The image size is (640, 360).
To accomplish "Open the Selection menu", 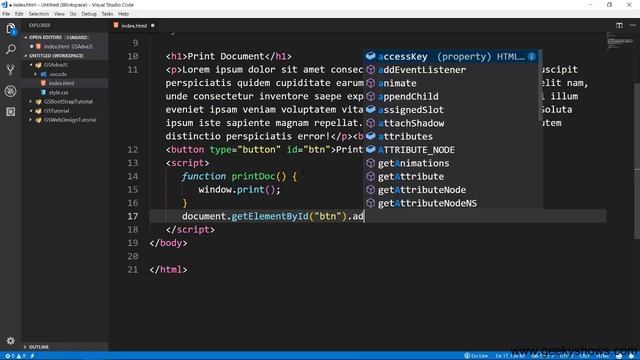I will click(x=39, y=14).
